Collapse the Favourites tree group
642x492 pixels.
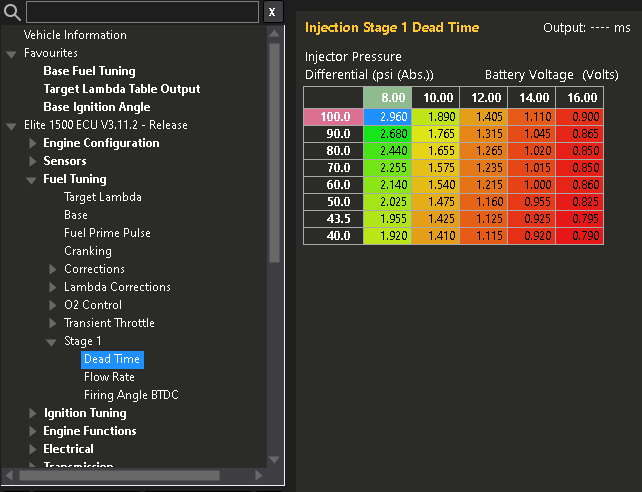pos(11,53)
